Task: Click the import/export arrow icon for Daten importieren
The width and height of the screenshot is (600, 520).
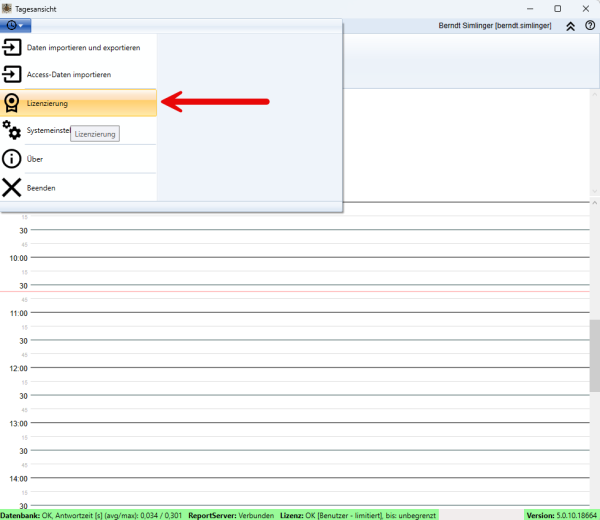Action: click(x=12, y=47)
